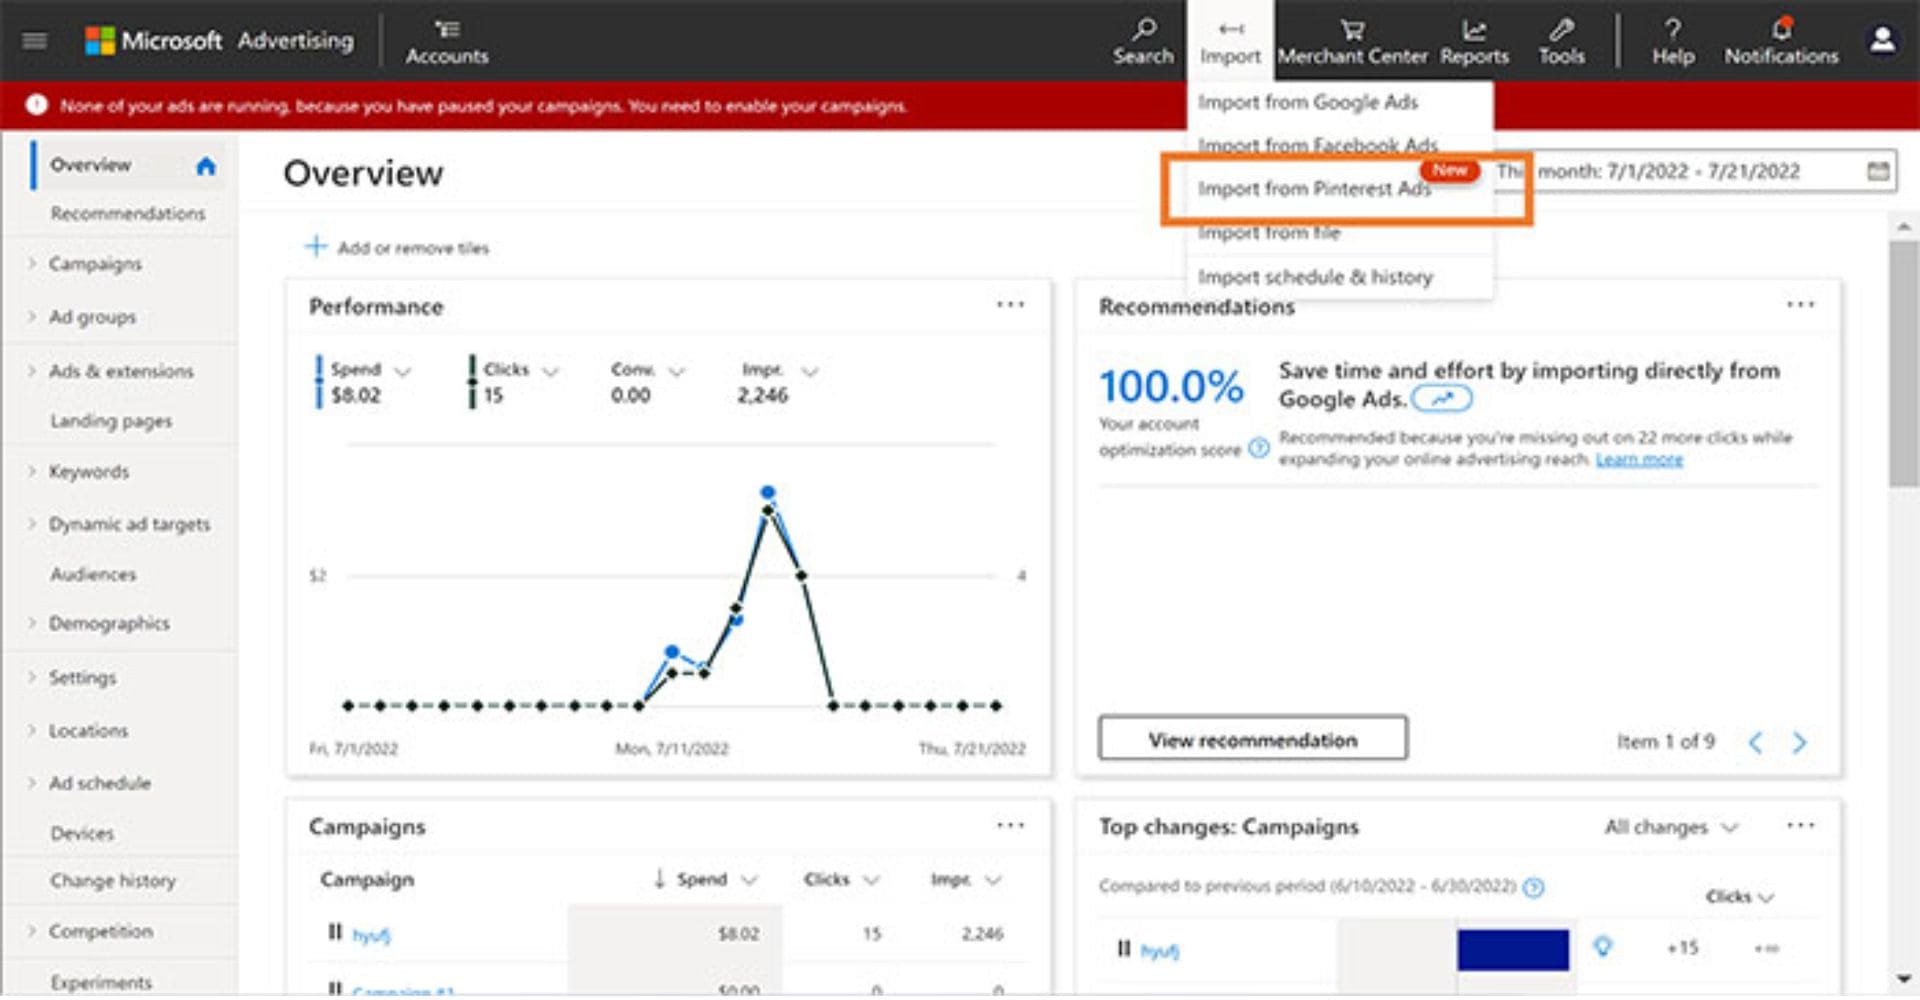Image resolution: width=1920 pixels, height=1000 pixels.
Task: Open the Tools wrench icon
Action: click(x=1561, y=30)
